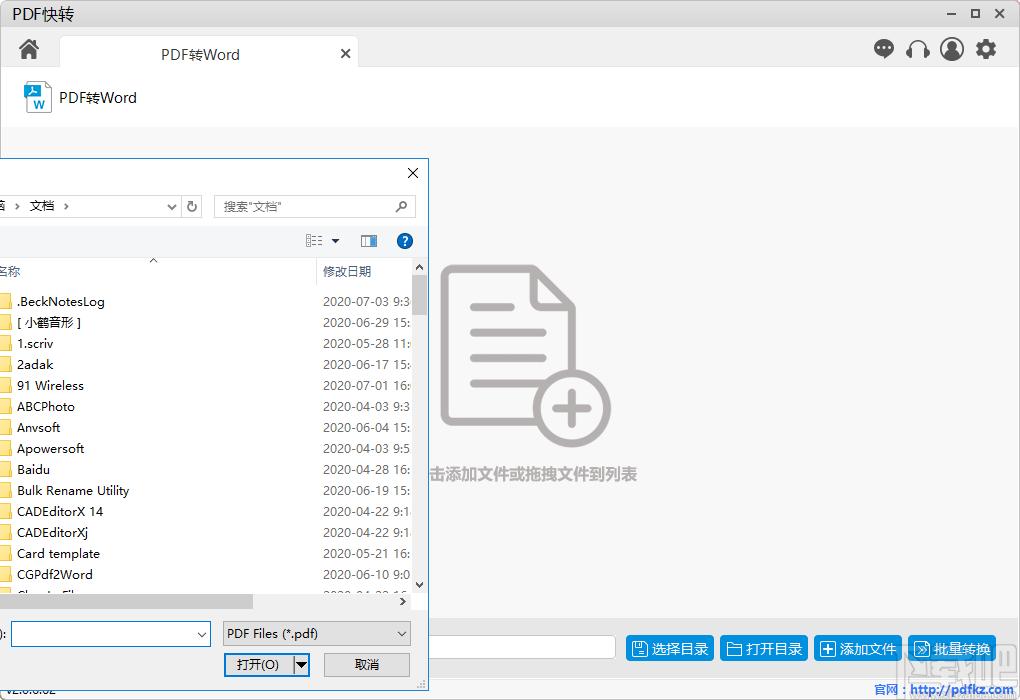This screenshot has width=1020, height=700.
Task: Open the settings gear icon
Action: pyautogui.click(x=986, y=49)
